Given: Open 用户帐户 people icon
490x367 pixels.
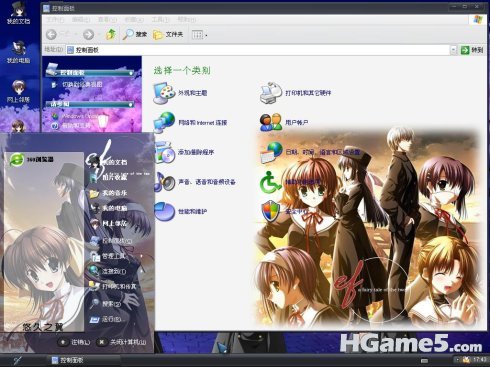Looking at the screenshot, I should pos(271,122).
